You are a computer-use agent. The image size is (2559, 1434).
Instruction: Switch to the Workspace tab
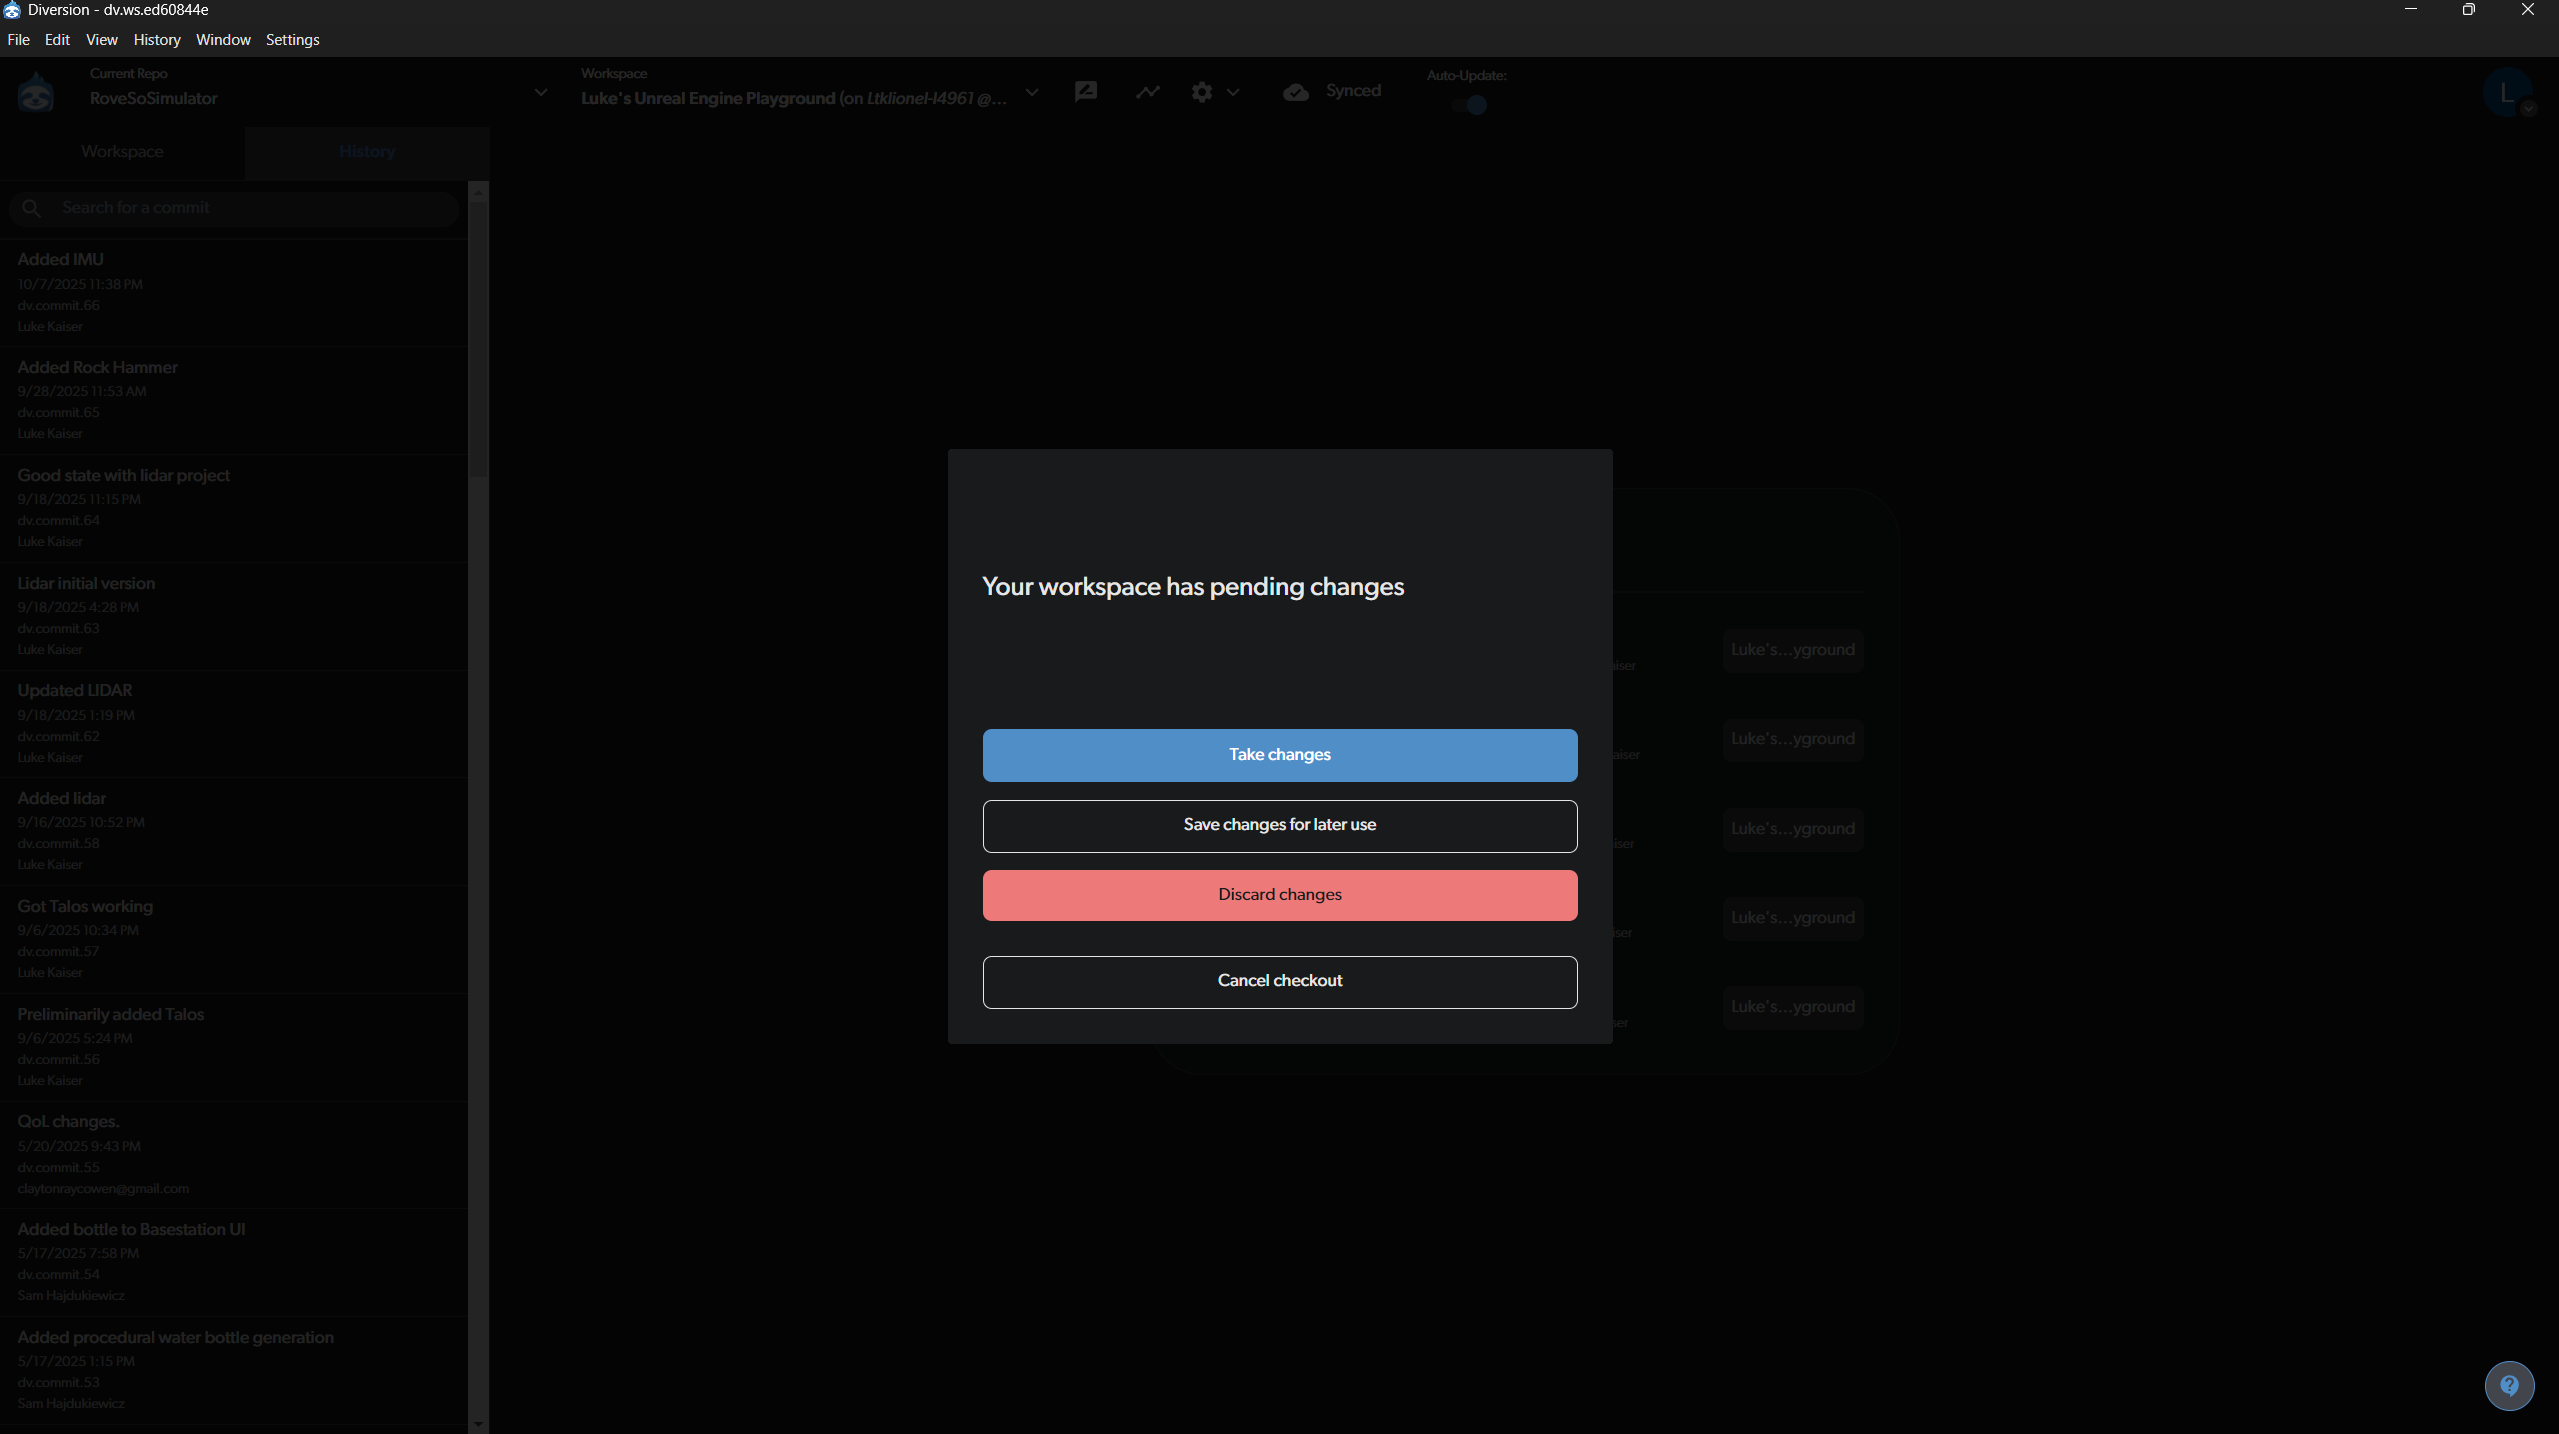pos(122,152)
